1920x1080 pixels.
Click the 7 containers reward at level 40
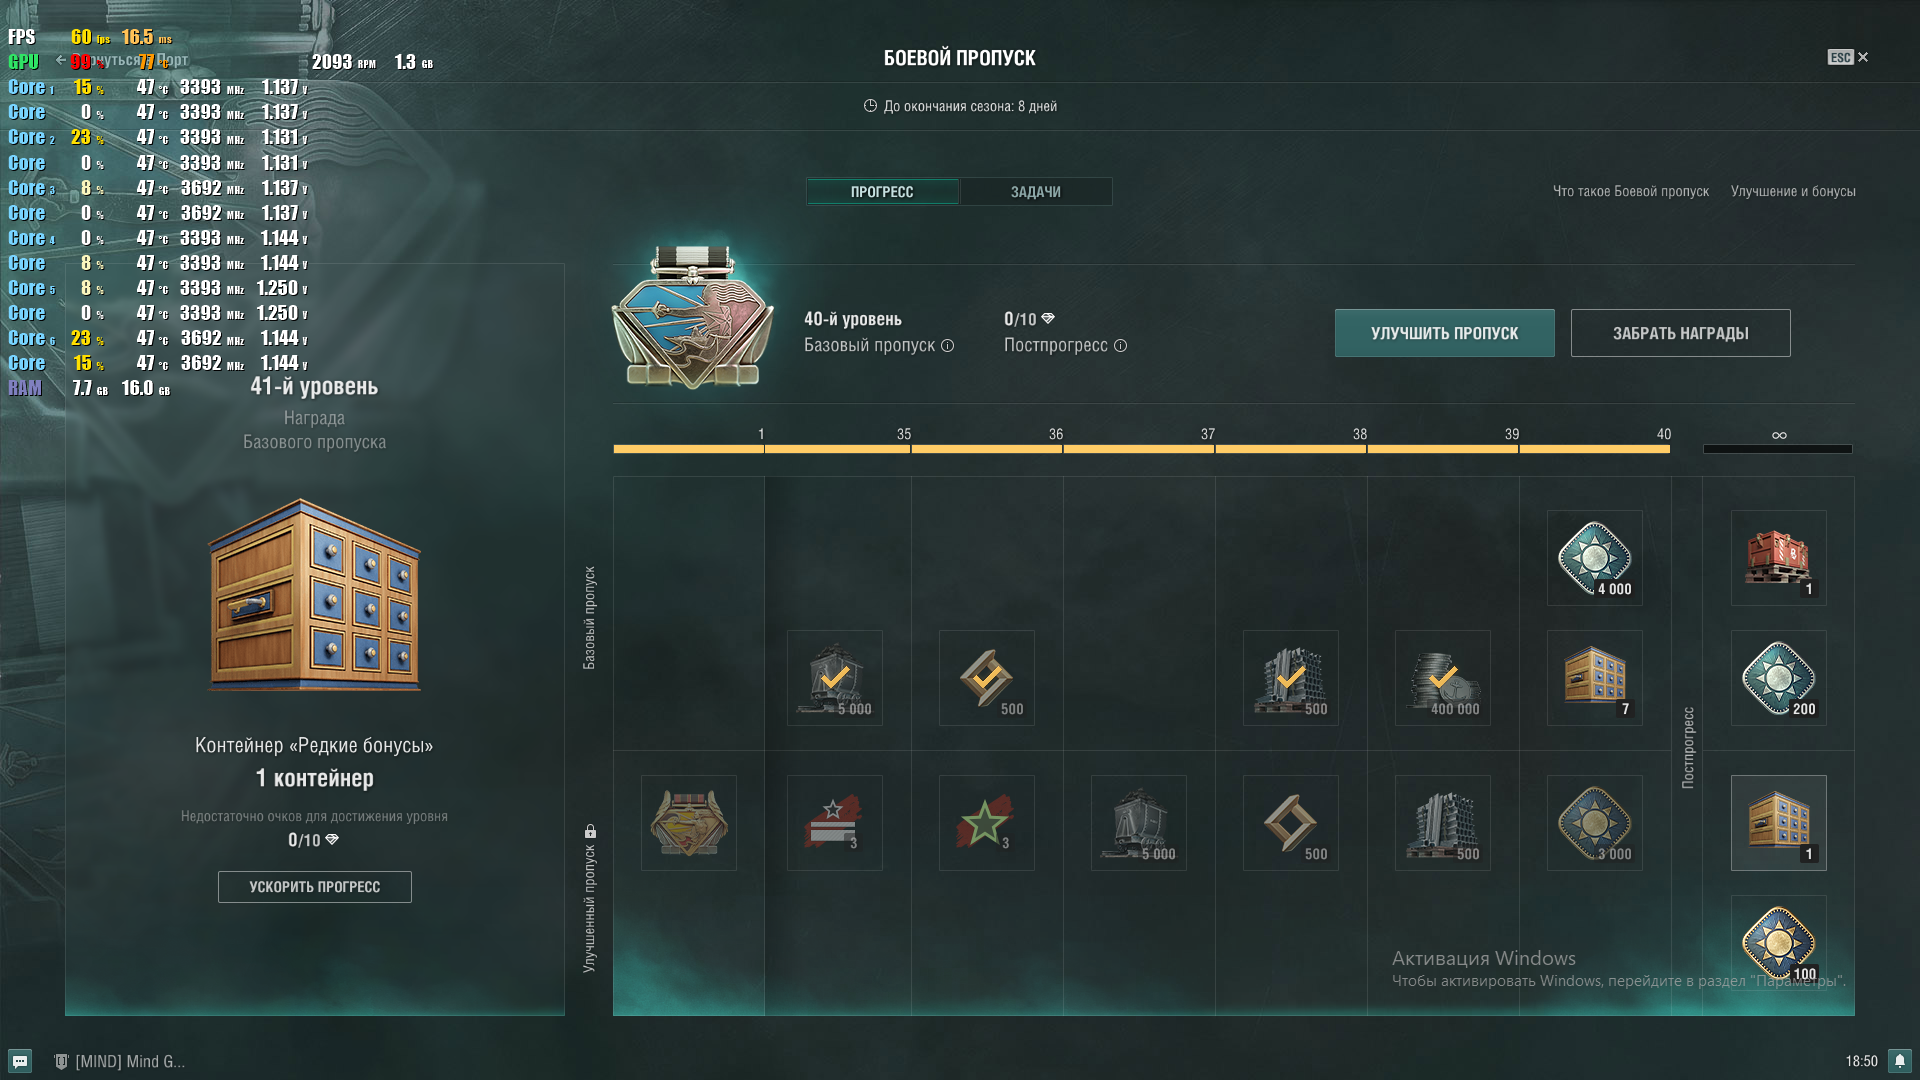(x=1595, y=678)
